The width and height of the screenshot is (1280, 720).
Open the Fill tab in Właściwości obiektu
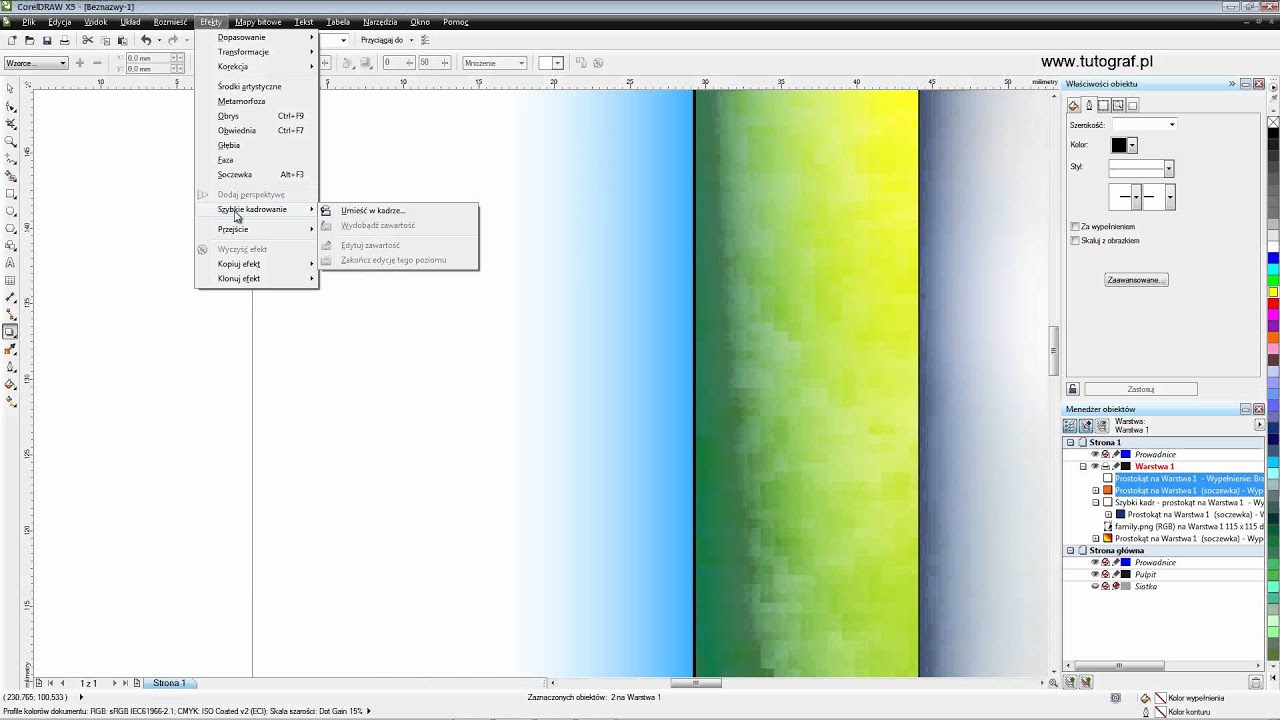1074,105
